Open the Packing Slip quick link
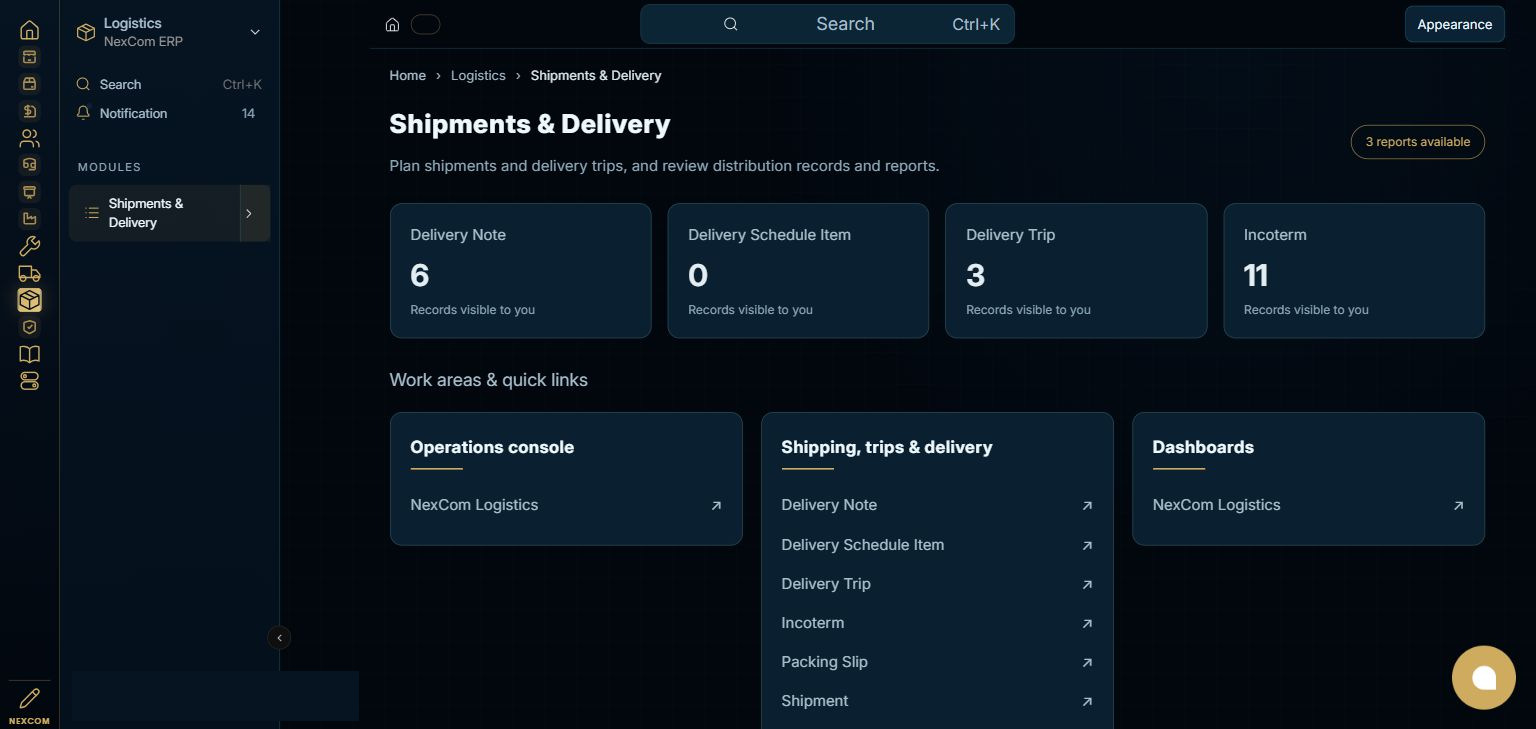 (937, 662)
